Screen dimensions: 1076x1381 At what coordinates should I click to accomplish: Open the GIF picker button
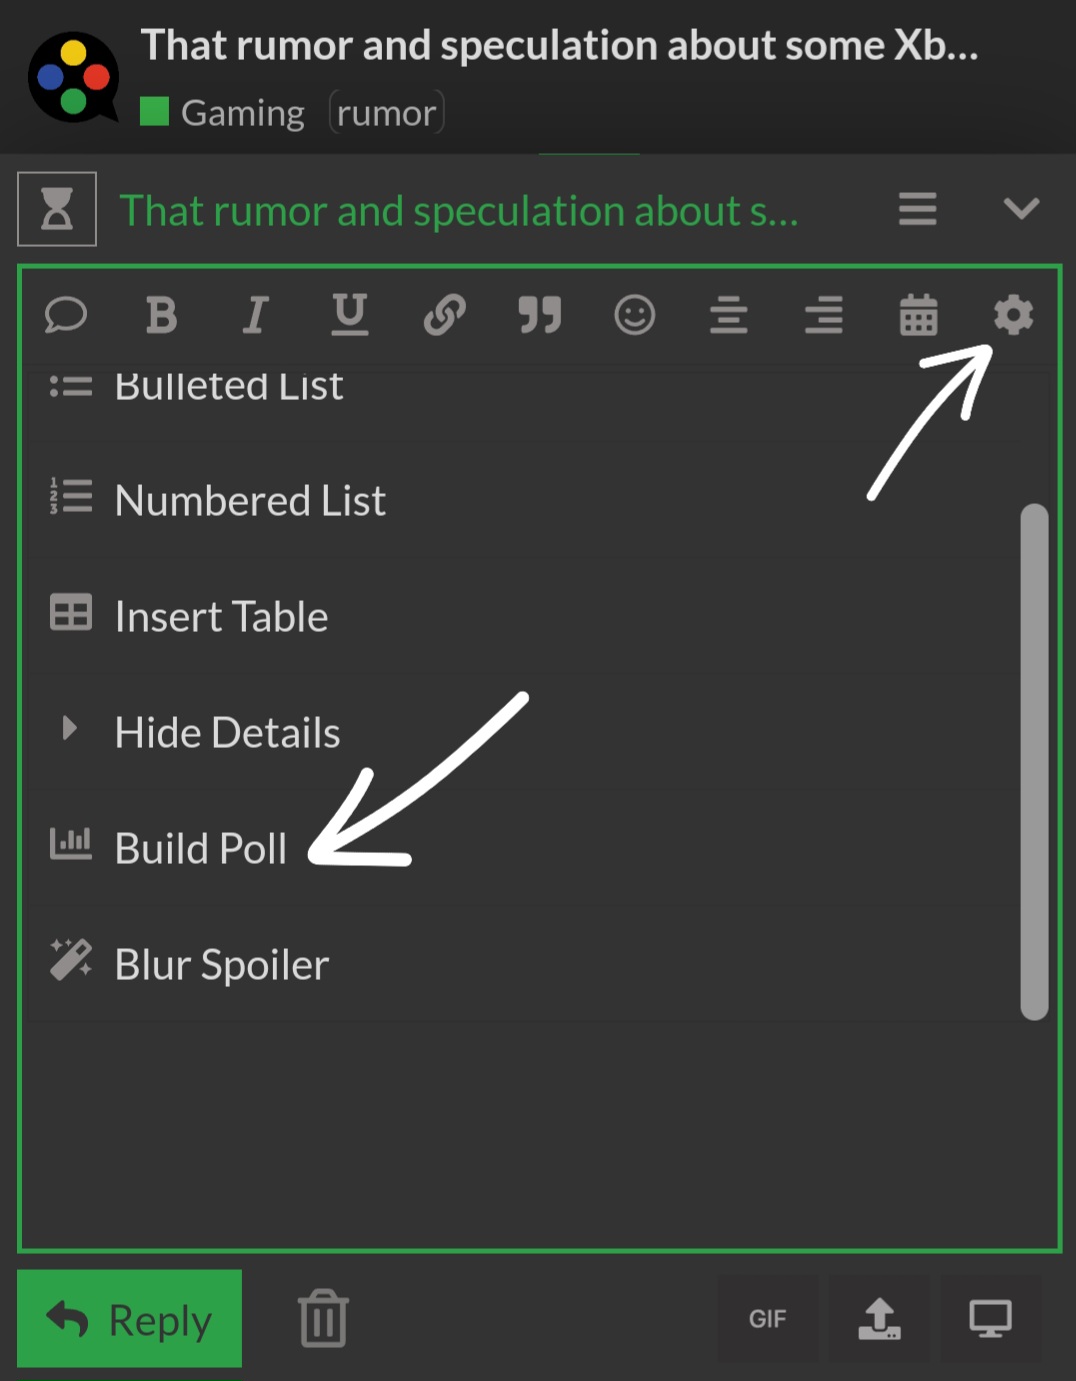click(x=767, y=1319)
